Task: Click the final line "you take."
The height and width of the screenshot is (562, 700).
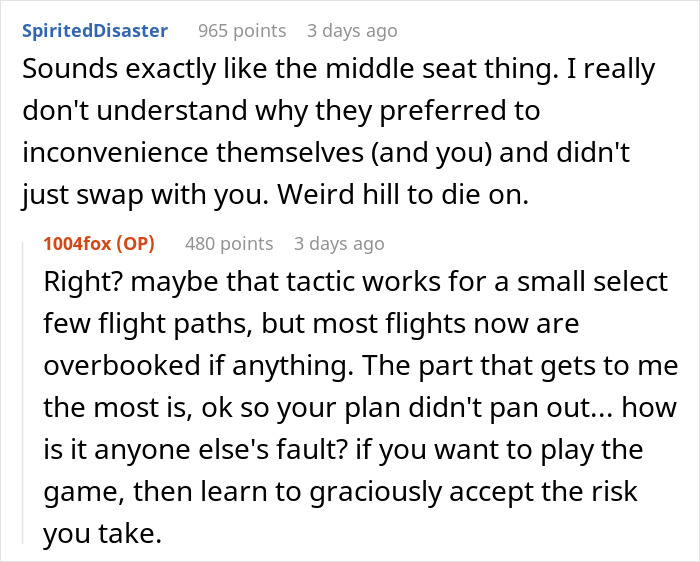Action: [102, 533]
